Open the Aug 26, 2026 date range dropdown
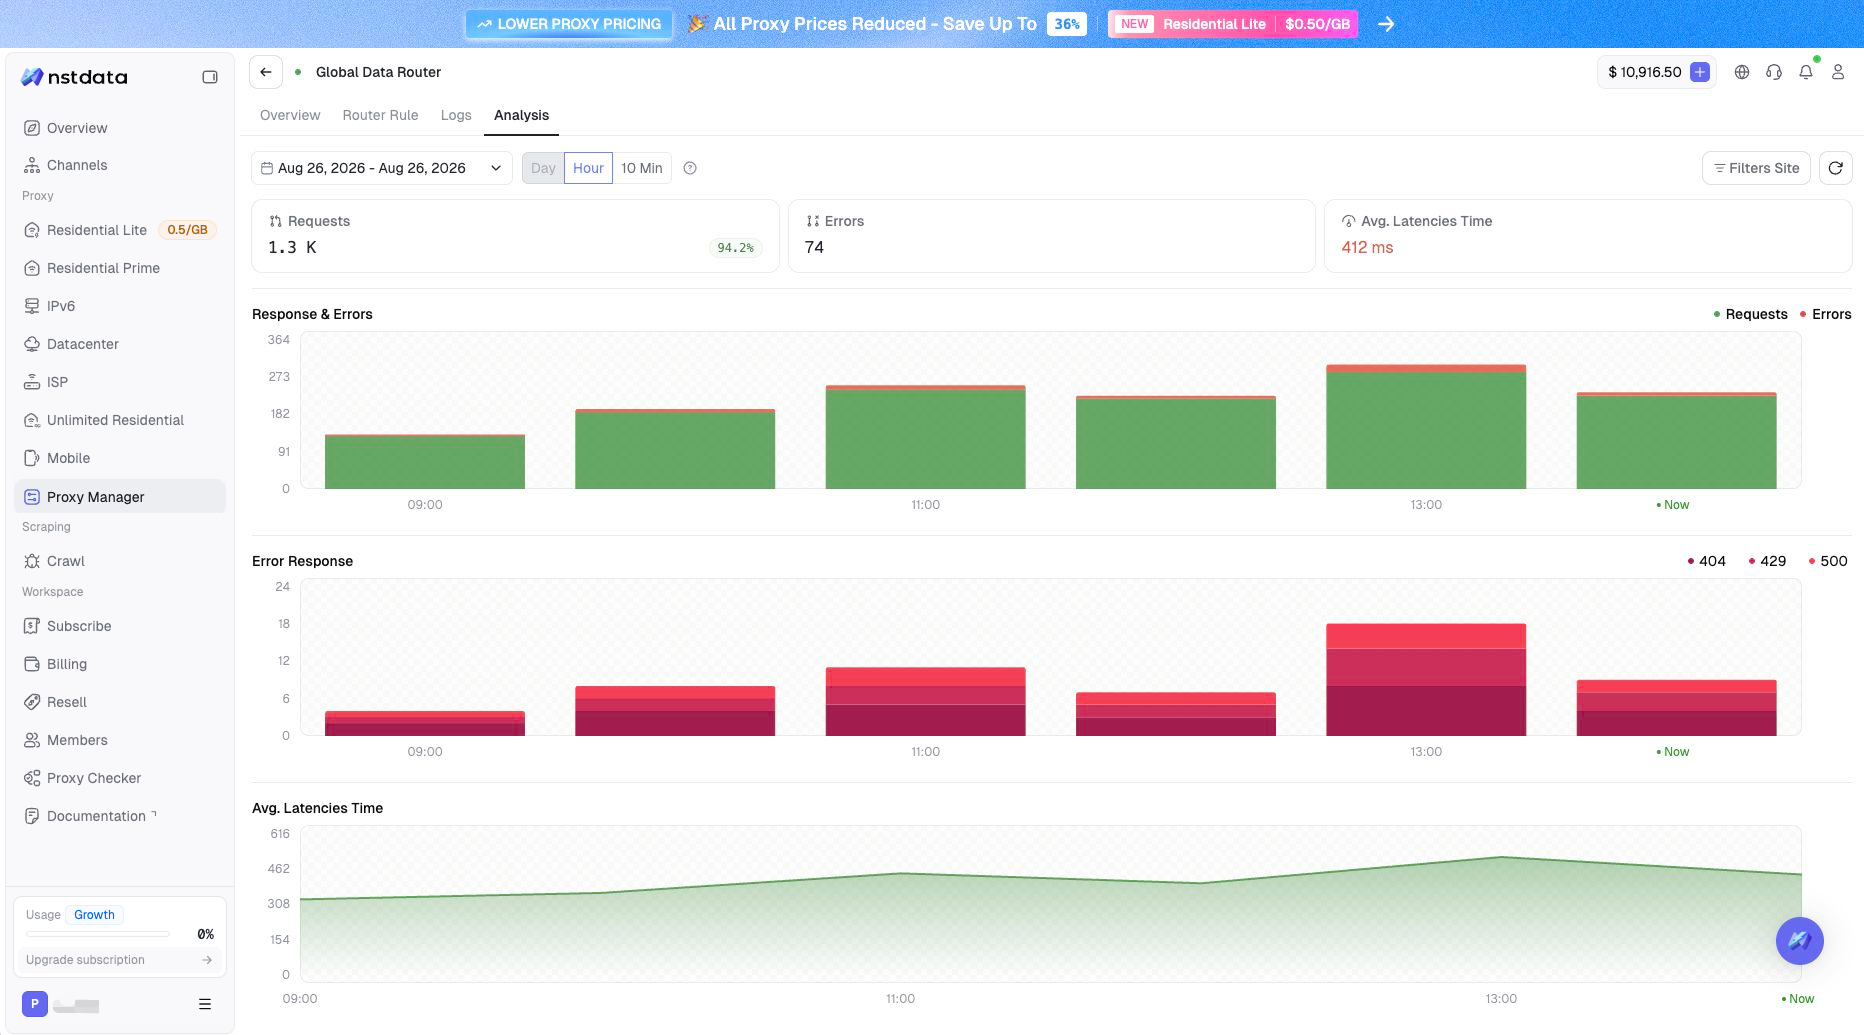Image resolution: width=1864 pixels, height=1035 pixels. [x=381, y=168]
